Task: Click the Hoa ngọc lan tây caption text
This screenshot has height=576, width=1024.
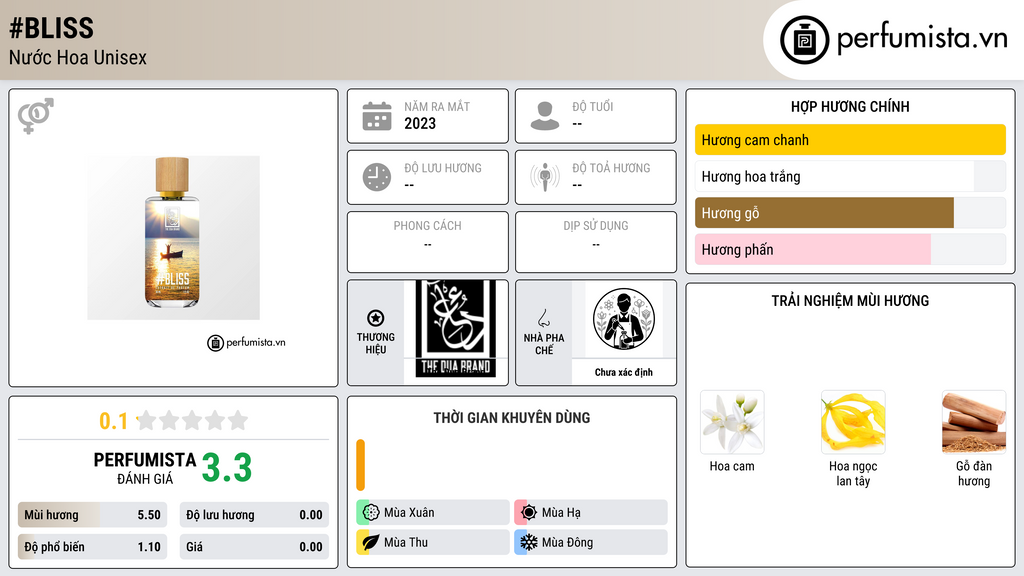Action: [x=853, y=473]
